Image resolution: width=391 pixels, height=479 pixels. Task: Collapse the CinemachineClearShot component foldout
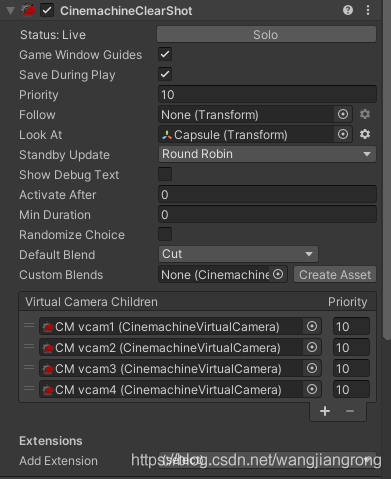tap(10, 11)
